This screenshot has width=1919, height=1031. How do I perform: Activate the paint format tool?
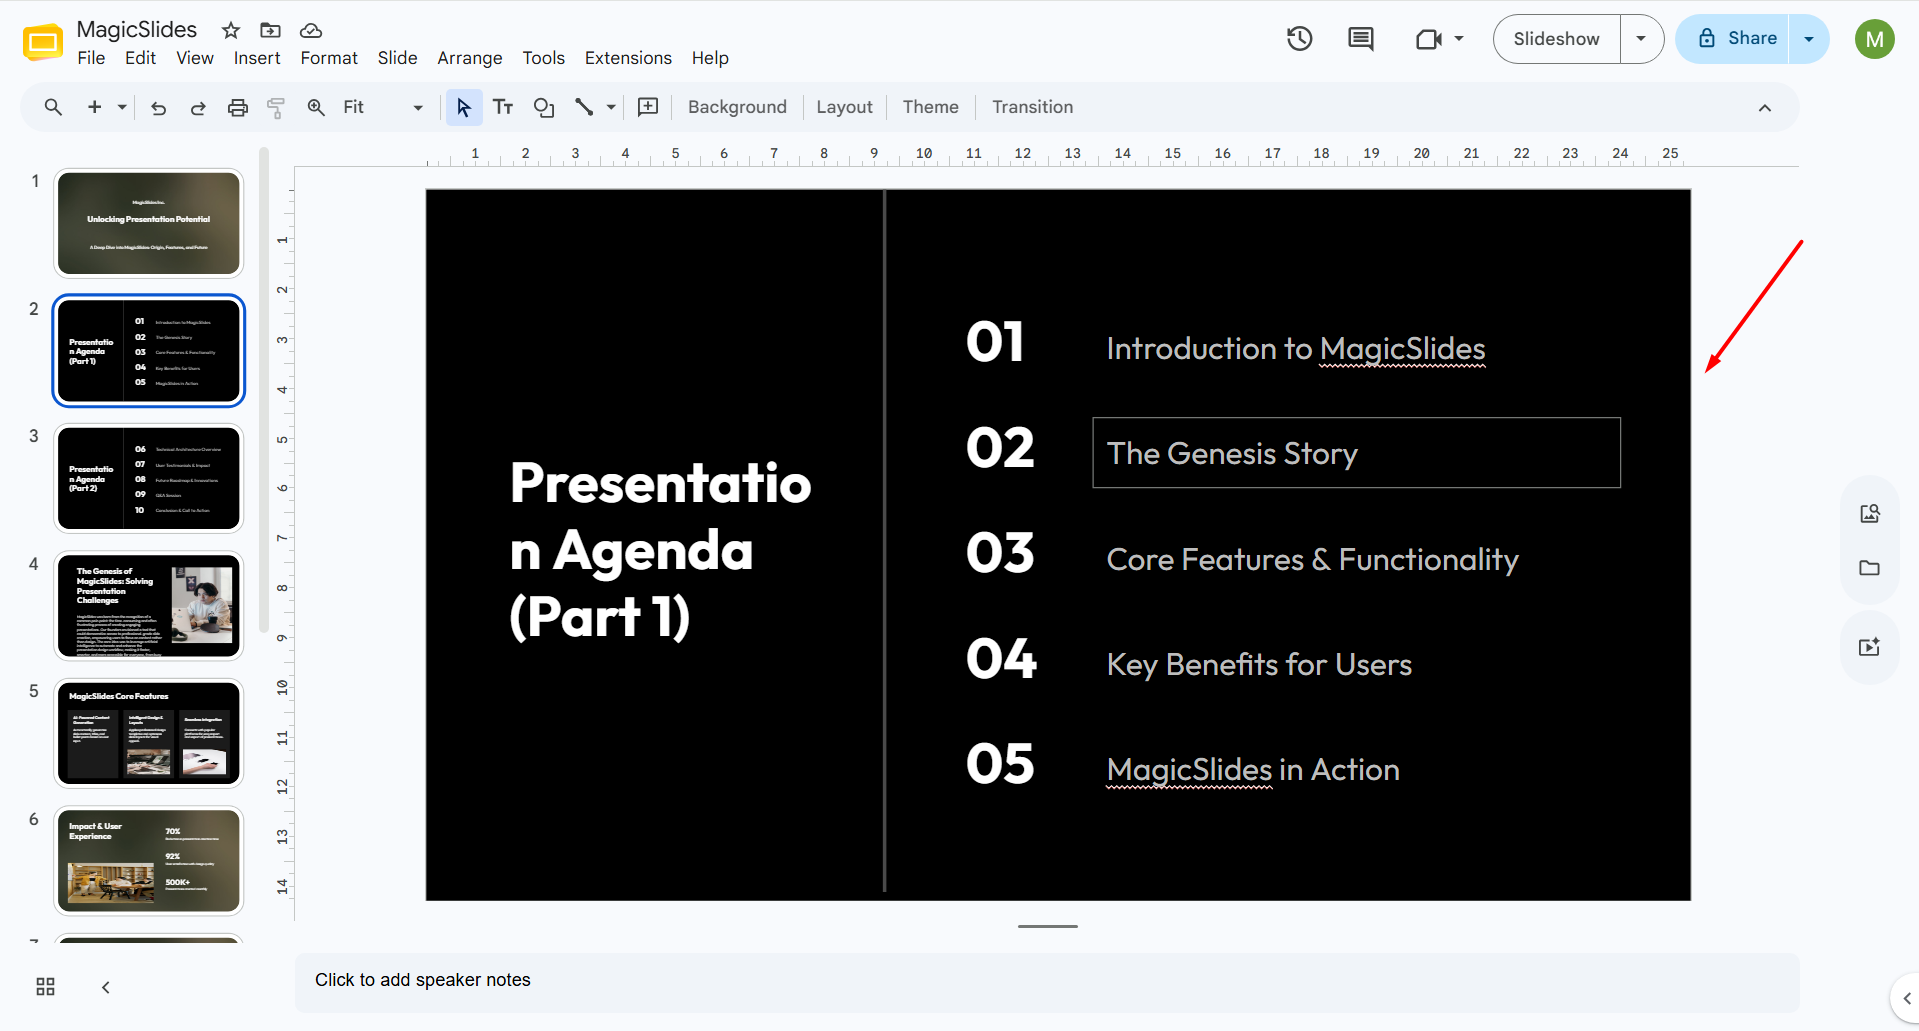point(277,107)
